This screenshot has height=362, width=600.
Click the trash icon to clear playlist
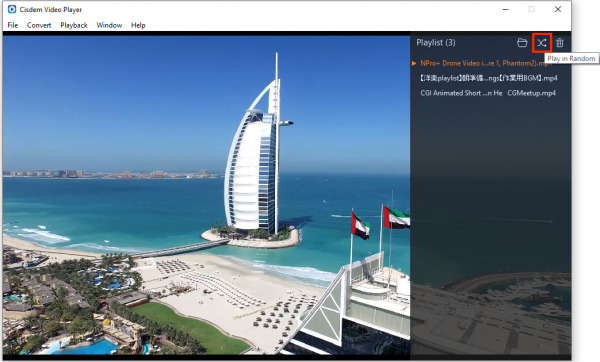point(559,43)
